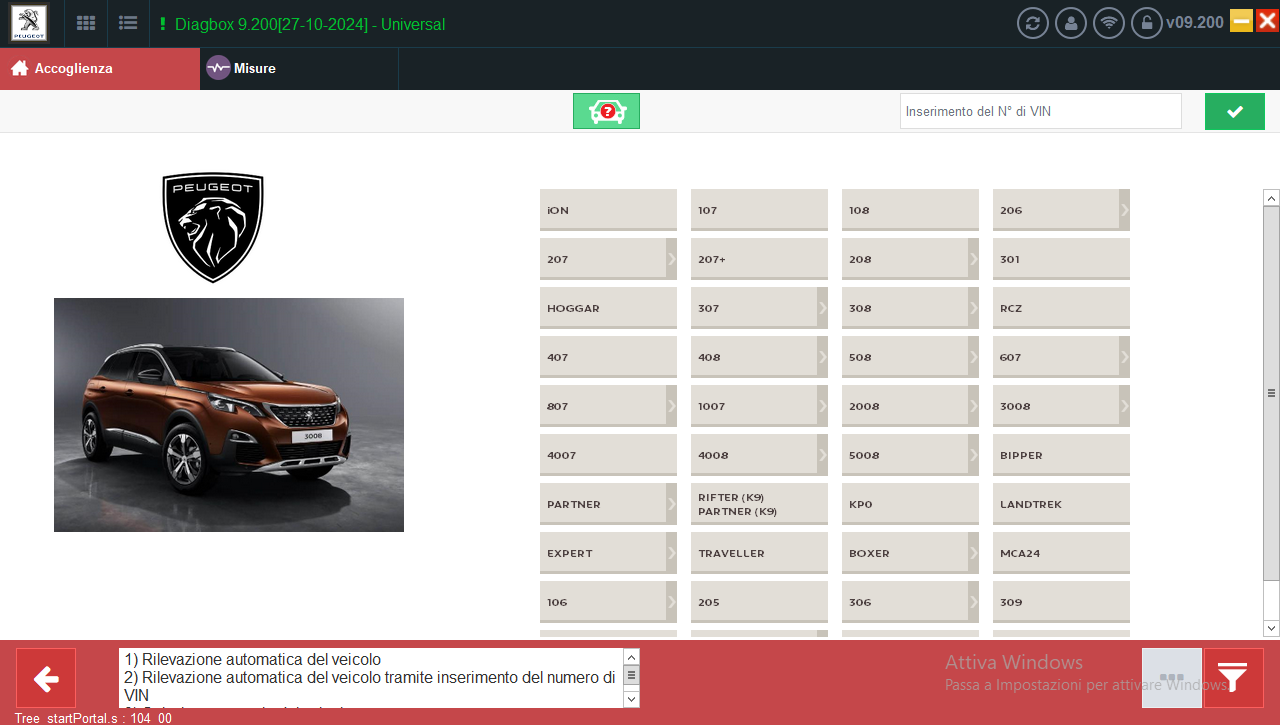
Task: Click the model list scrollbar down arrow
Action: [1271, 628]
